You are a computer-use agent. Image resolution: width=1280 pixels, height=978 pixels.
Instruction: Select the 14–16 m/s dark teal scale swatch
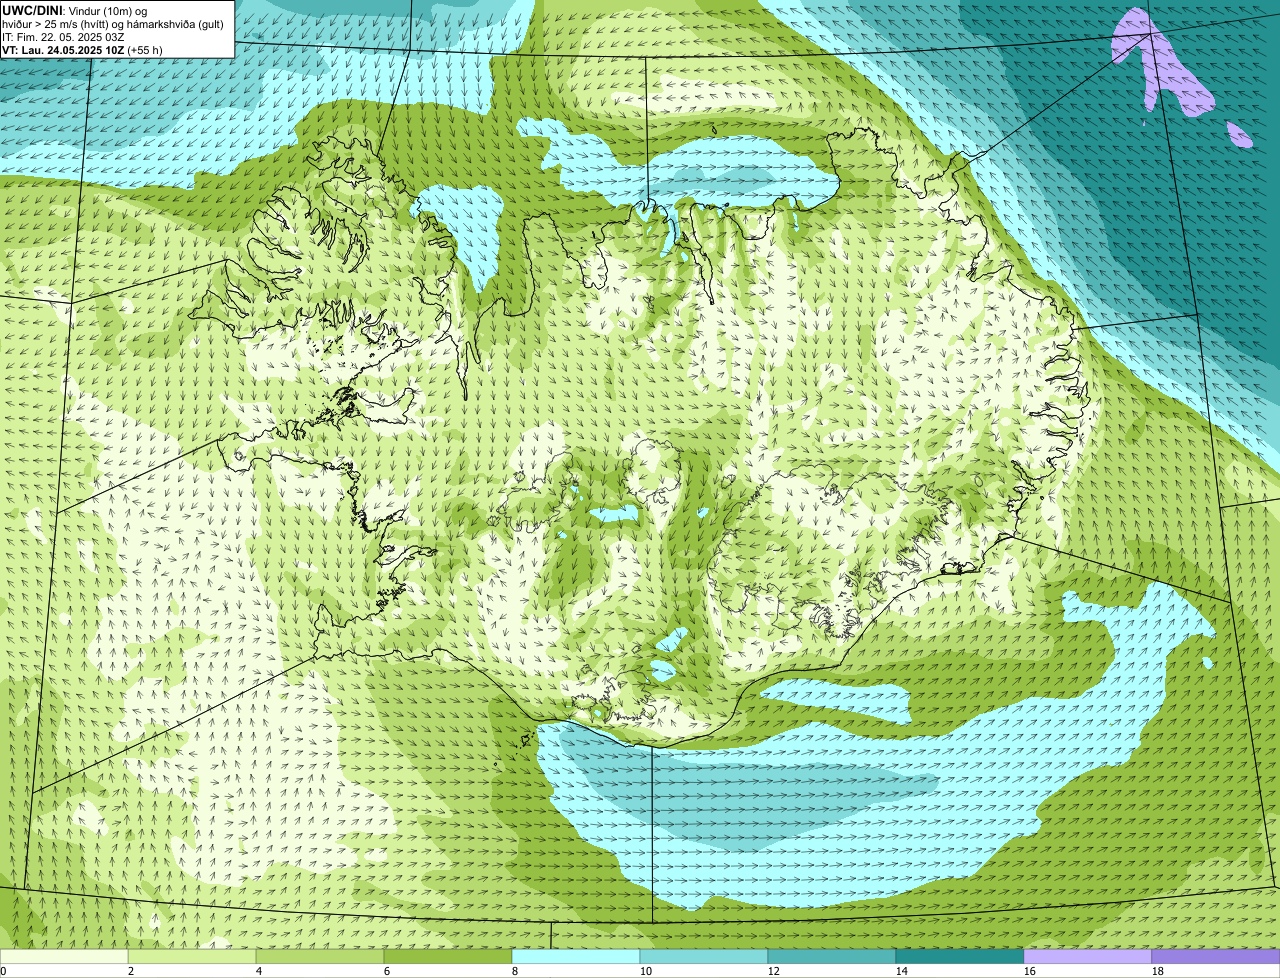[960, 957]
